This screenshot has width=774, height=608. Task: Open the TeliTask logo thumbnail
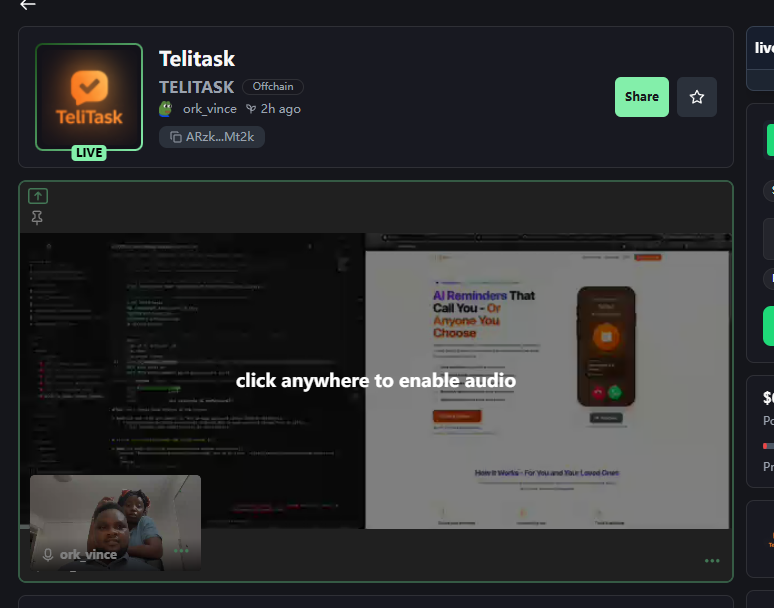point(89,97)
